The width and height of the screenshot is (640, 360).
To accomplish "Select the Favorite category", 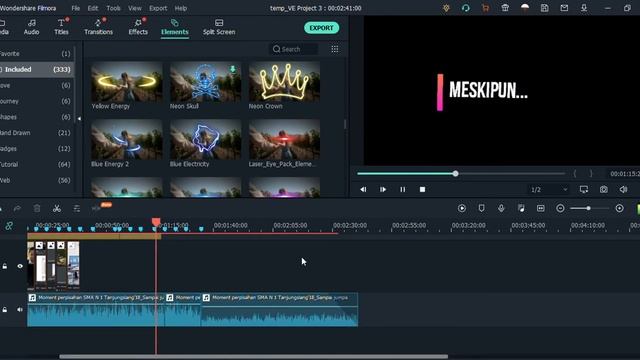I will coord(36,53).
